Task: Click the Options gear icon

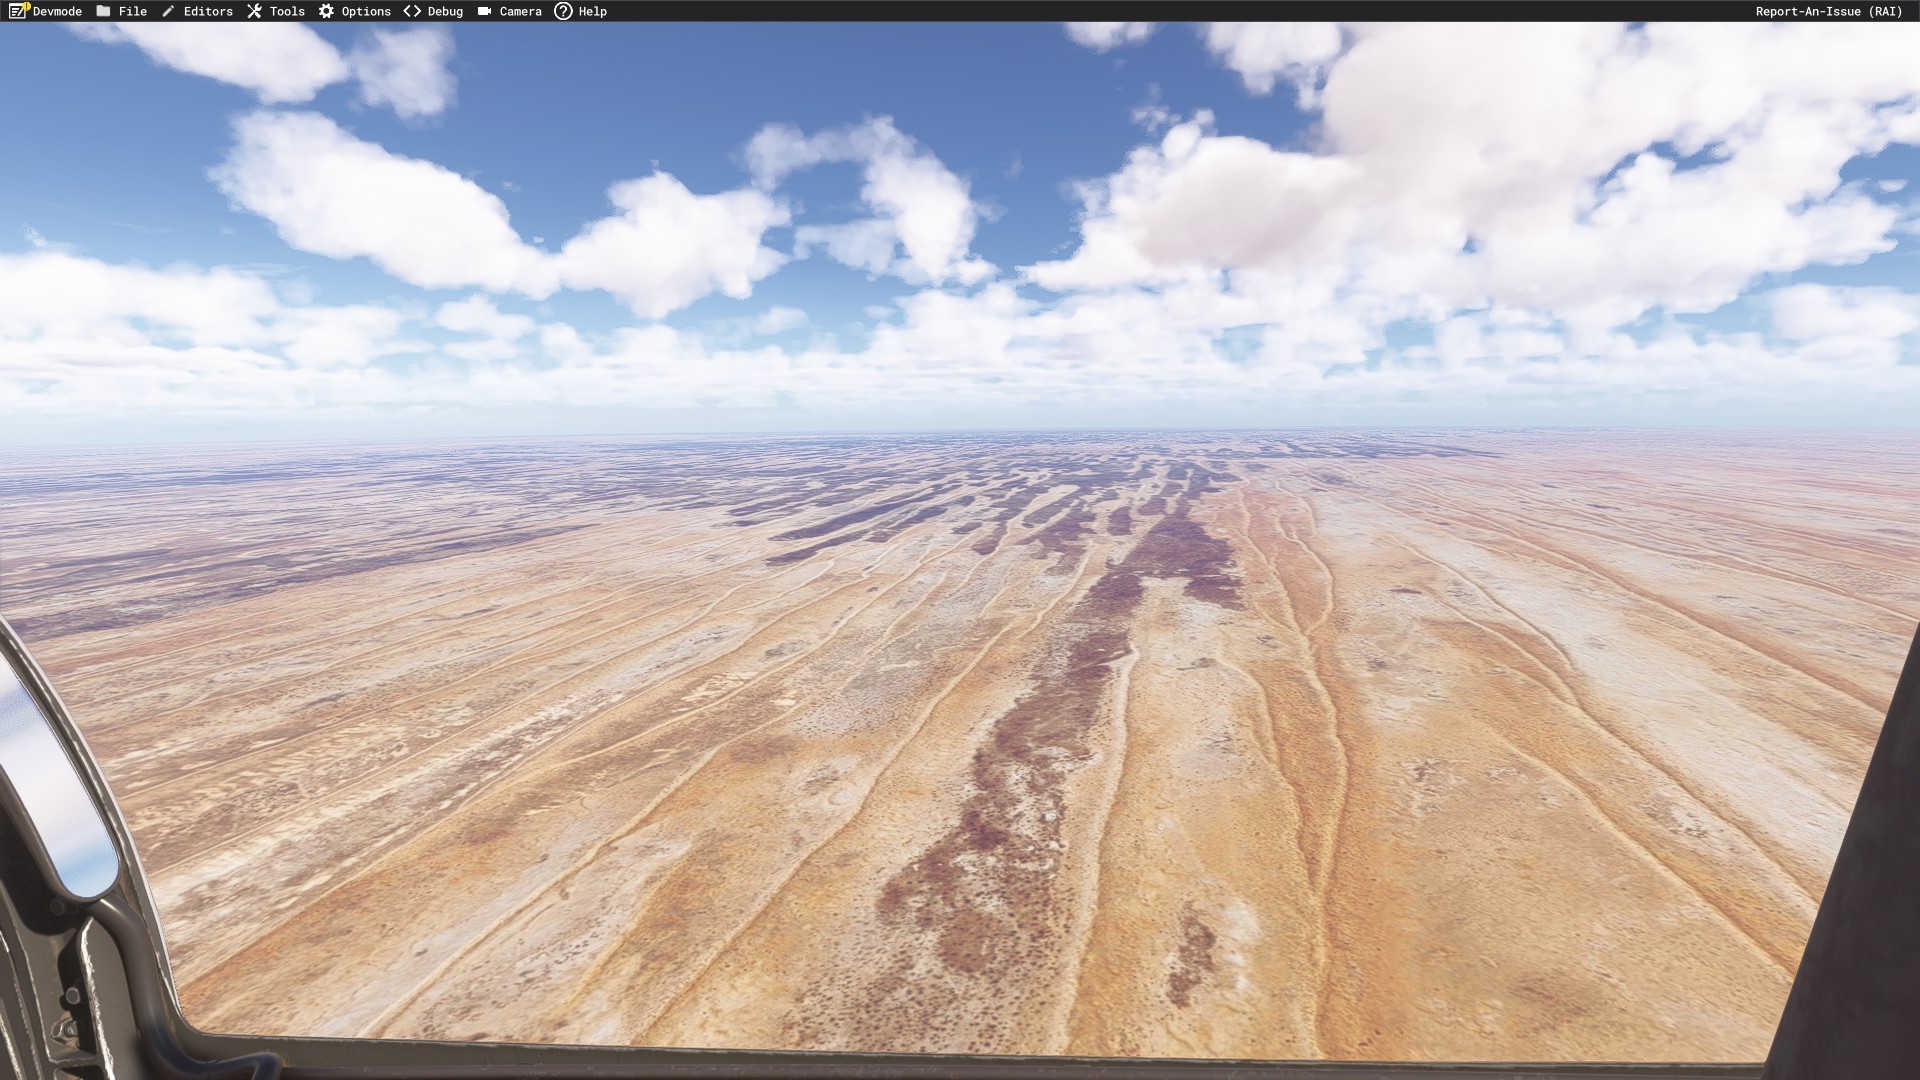Action: 326,11
